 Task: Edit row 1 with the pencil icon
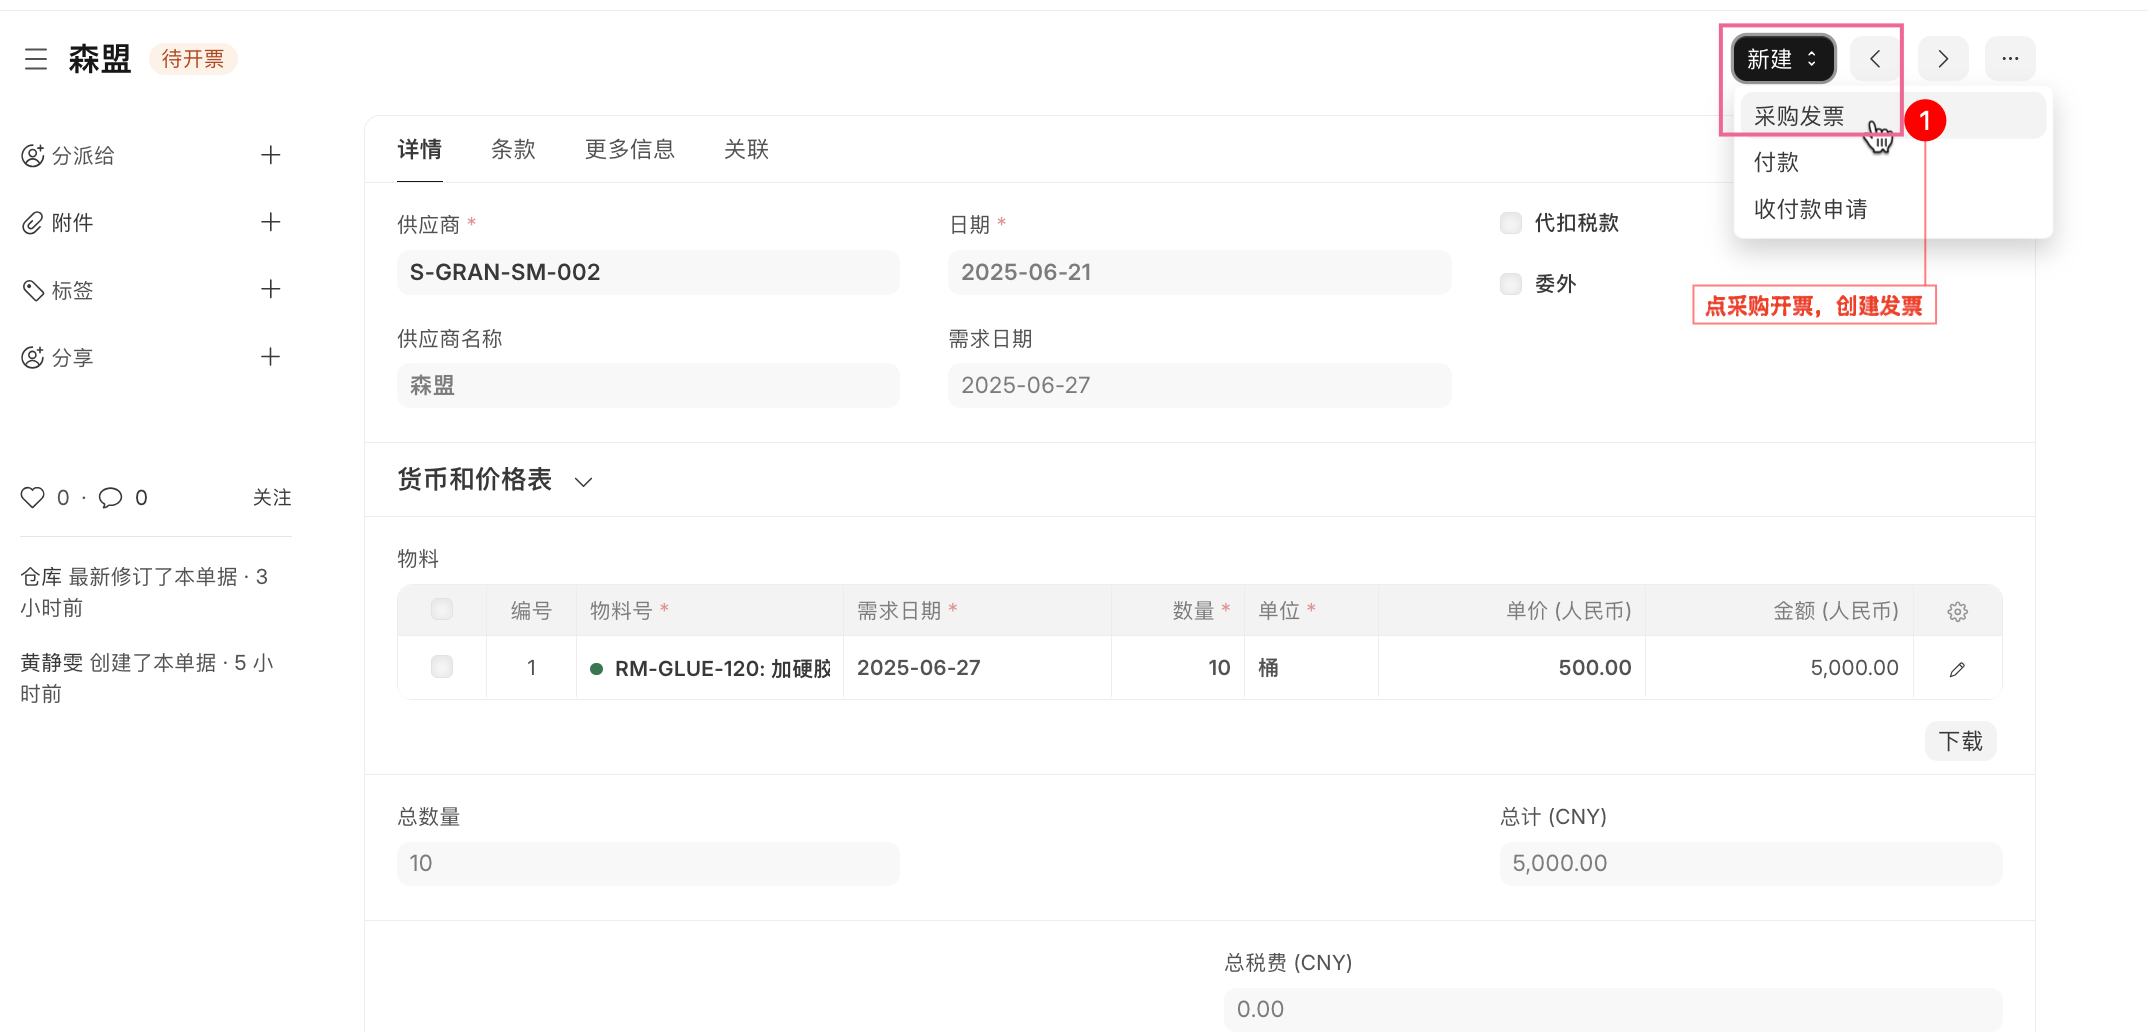click(x=1957, y=669)
